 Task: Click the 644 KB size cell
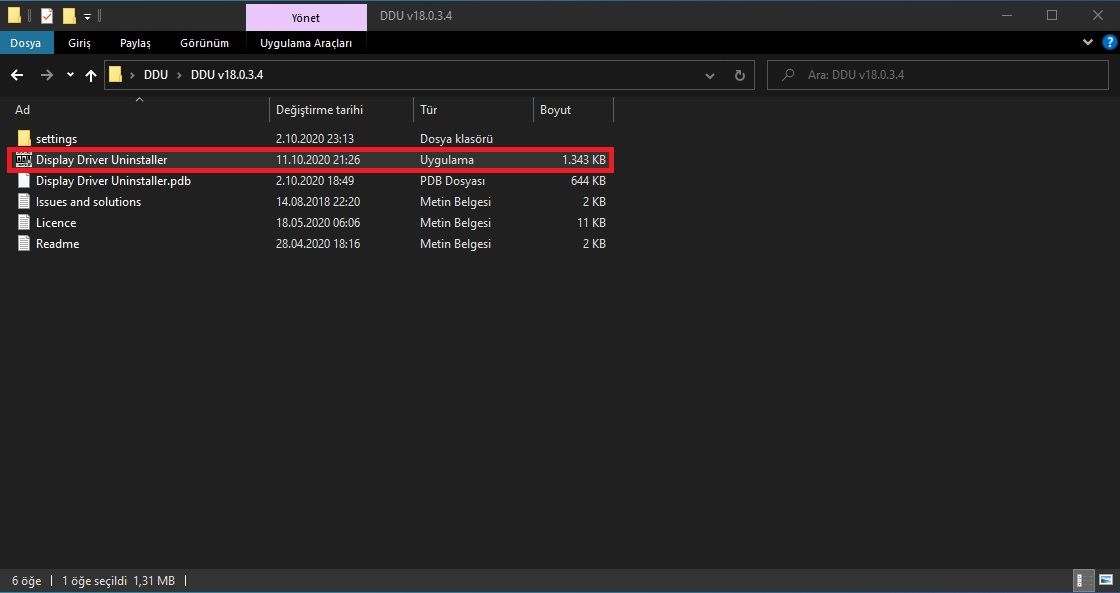tap(588, 181)
